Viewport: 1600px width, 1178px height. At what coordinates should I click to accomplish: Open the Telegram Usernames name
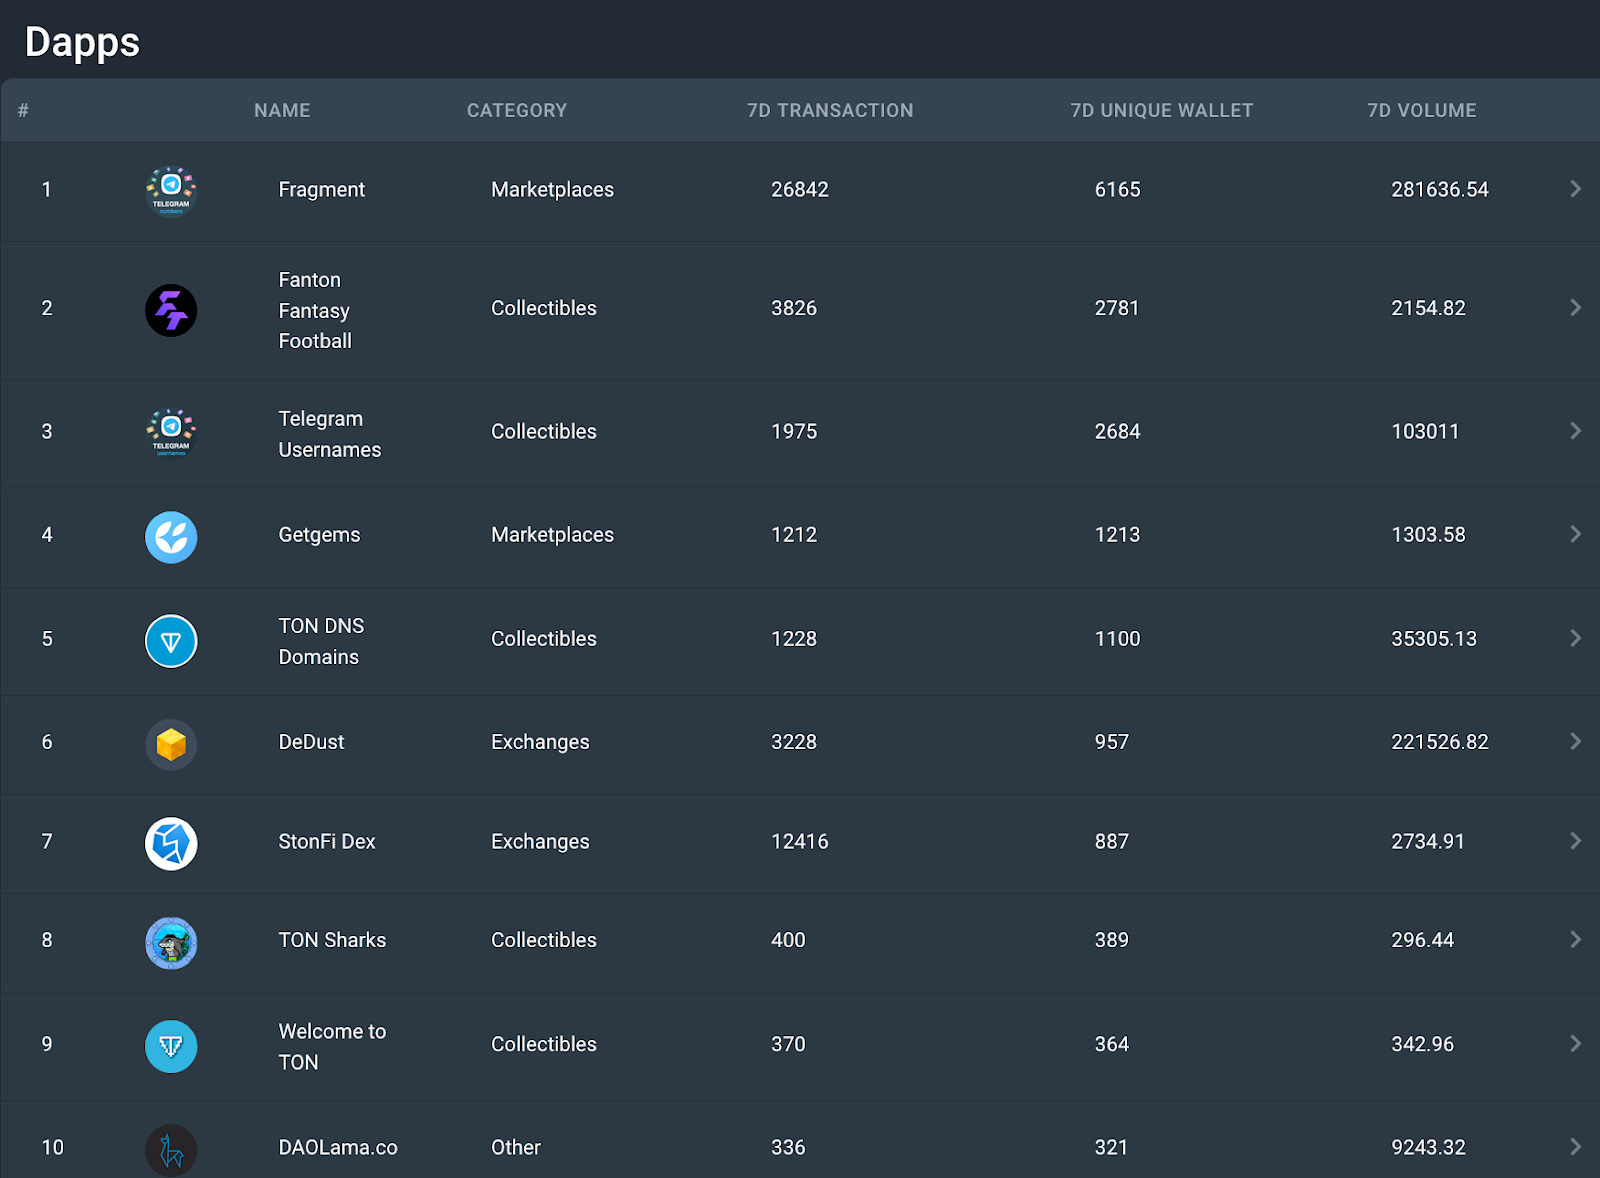(330, 434)
